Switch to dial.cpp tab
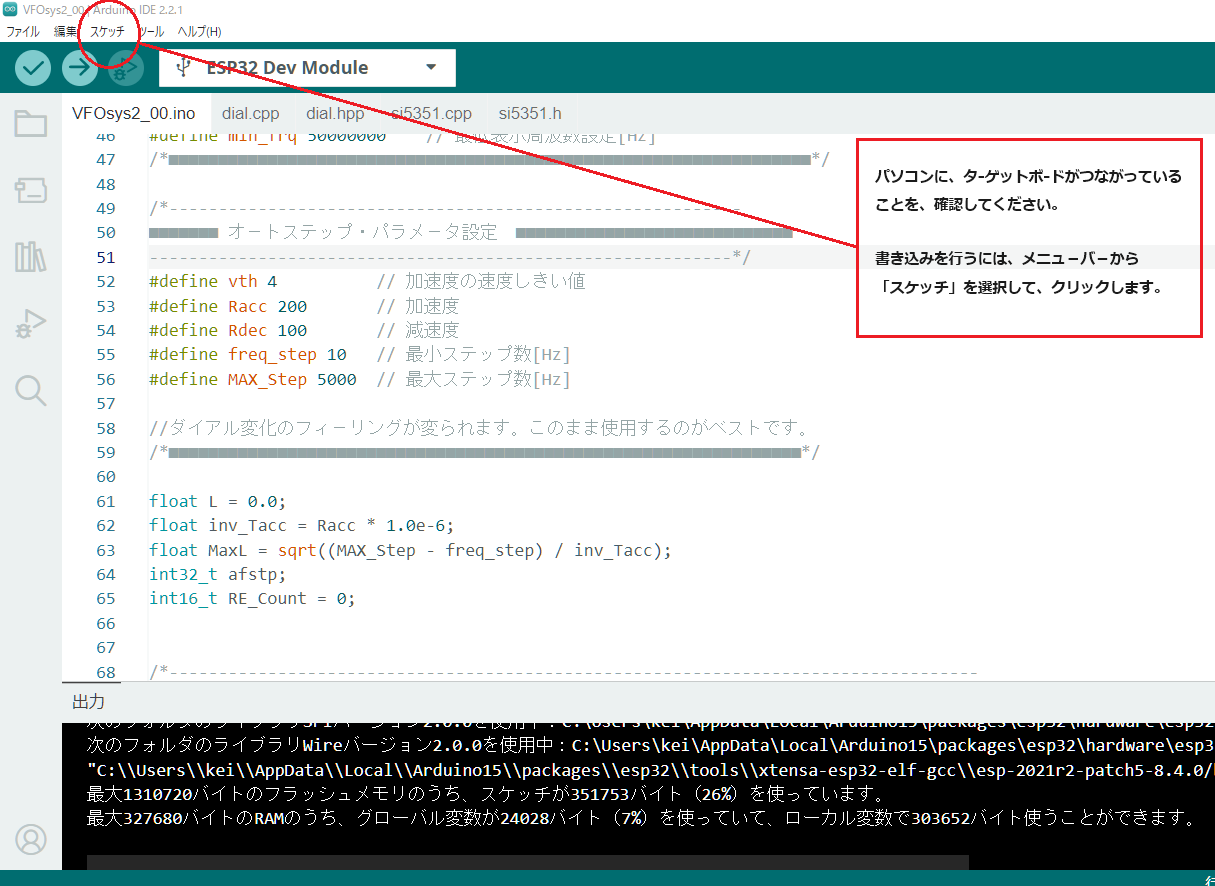This screenshot has height=886, width=1215. [251, 113]
